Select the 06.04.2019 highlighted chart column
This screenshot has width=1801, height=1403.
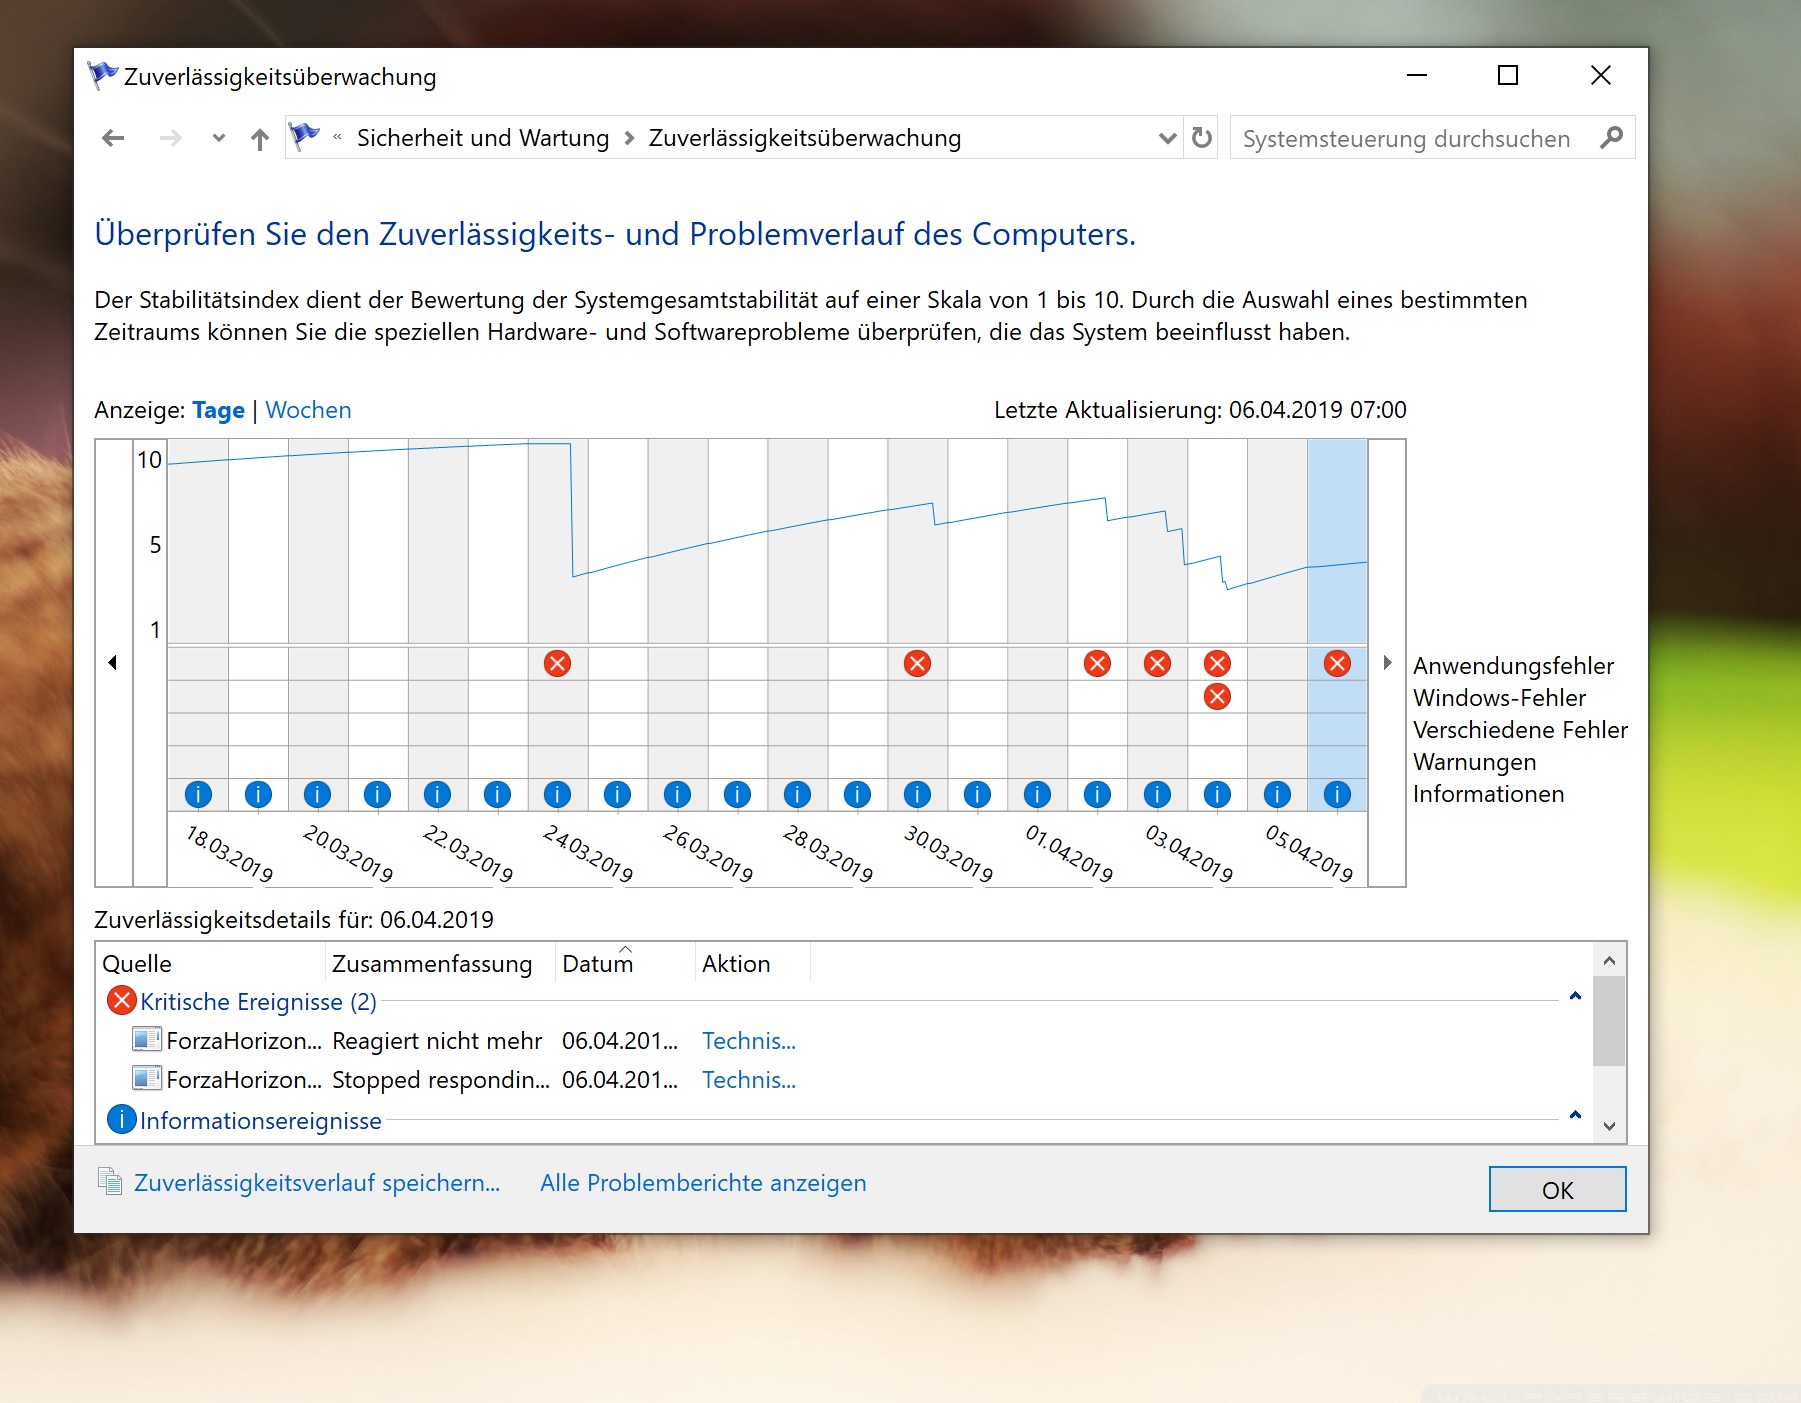[1337, 625]
